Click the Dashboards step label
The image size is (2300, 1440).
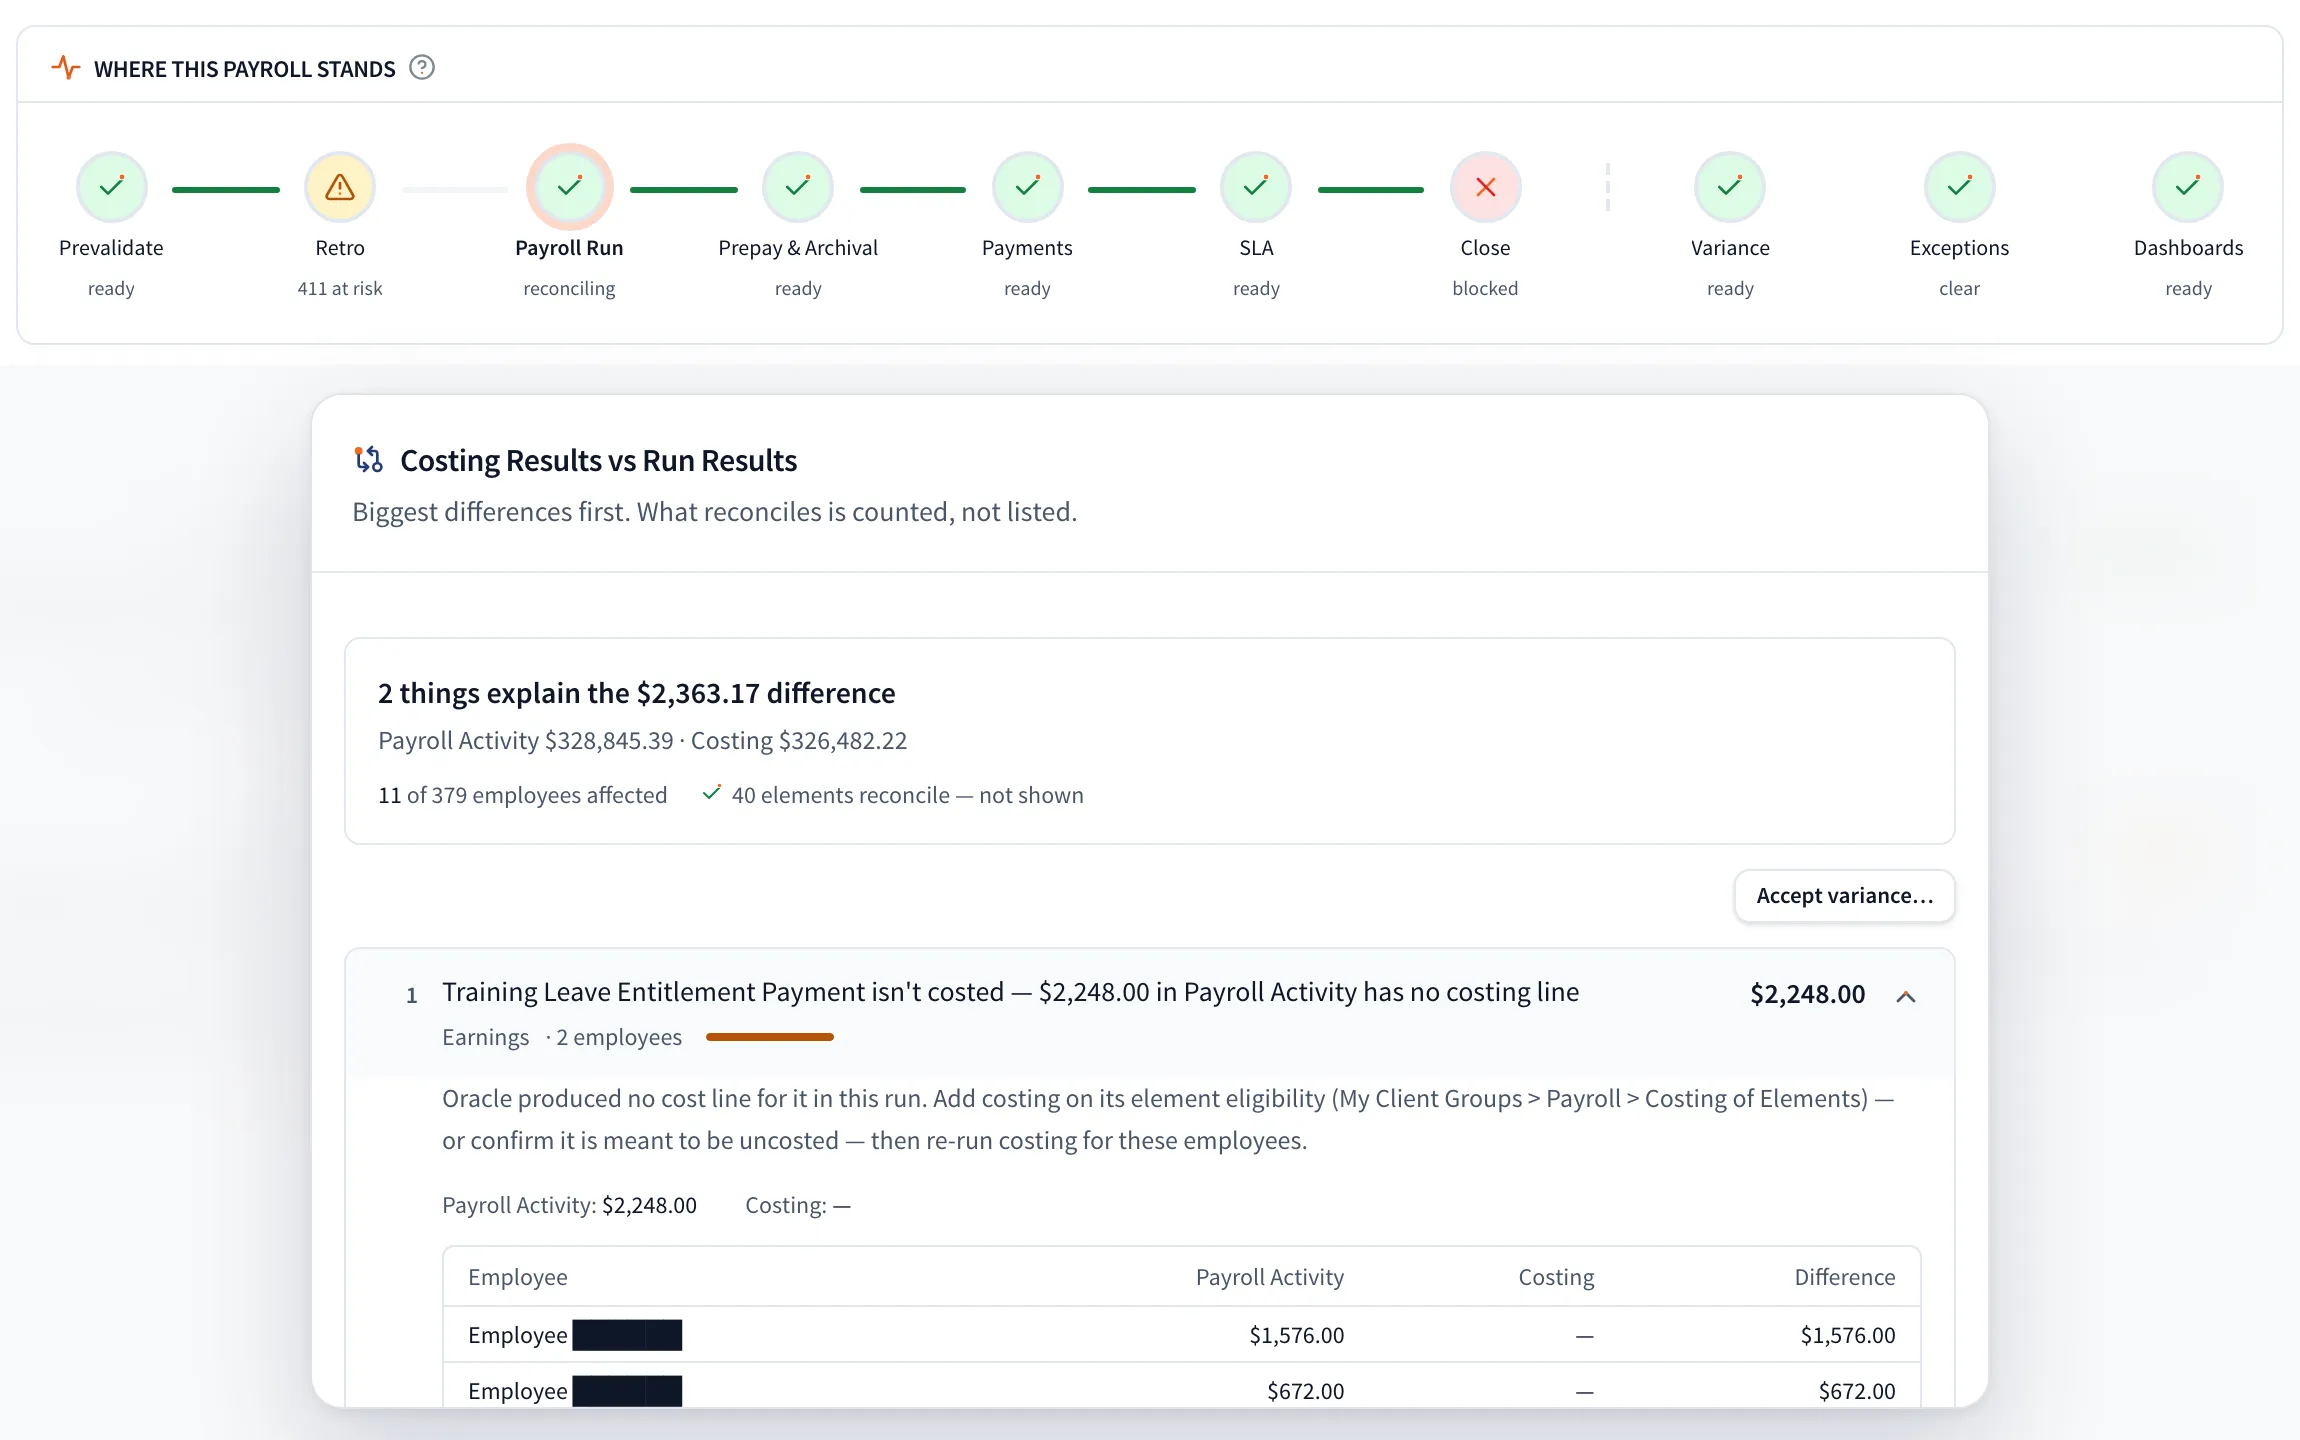(x=2188, y=248)
